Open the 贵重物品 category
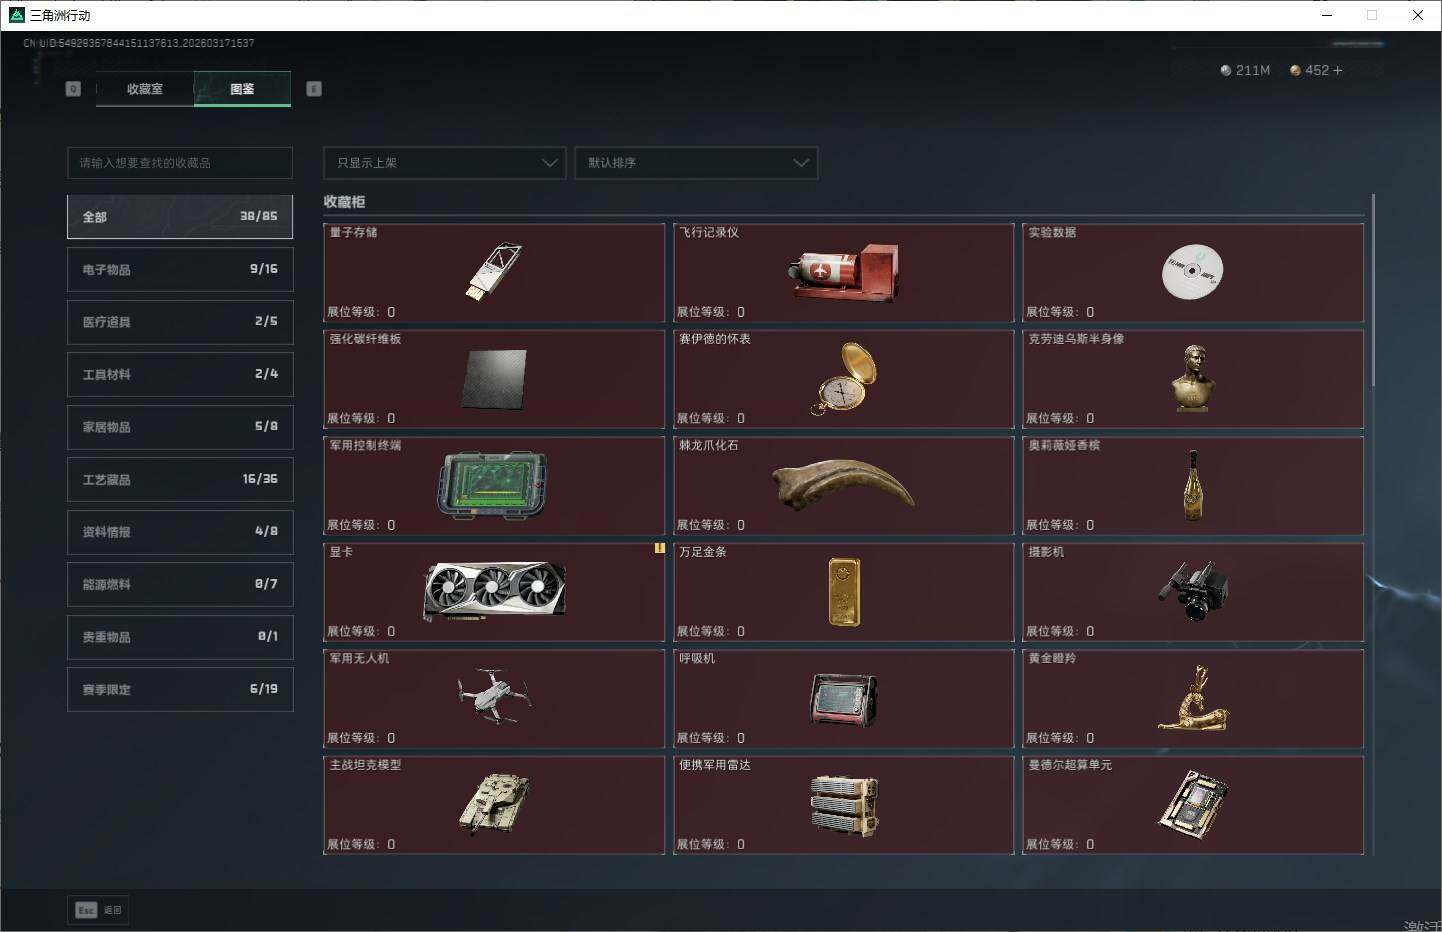 [180, 637]
